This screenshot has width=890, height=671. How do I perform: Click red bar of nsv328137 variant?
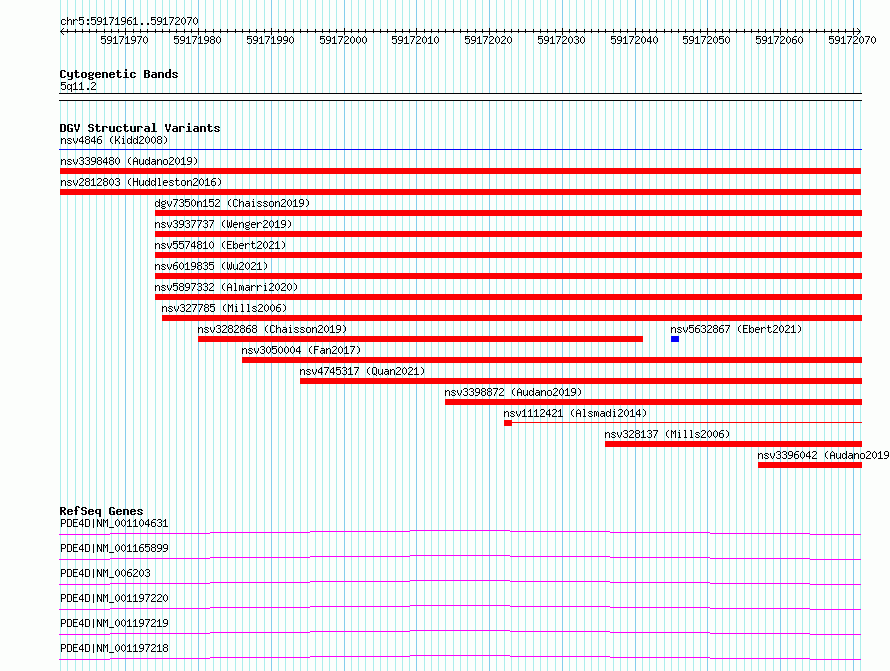(733, 444)
